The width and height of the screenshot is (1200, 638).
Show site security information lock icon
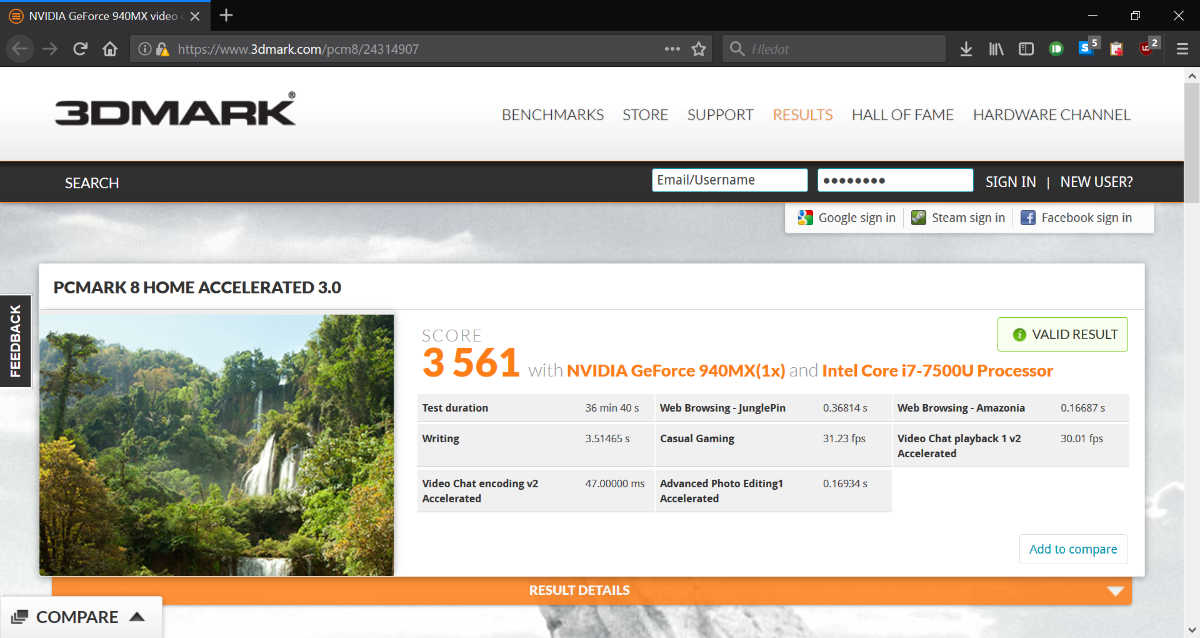pos(161,49)
